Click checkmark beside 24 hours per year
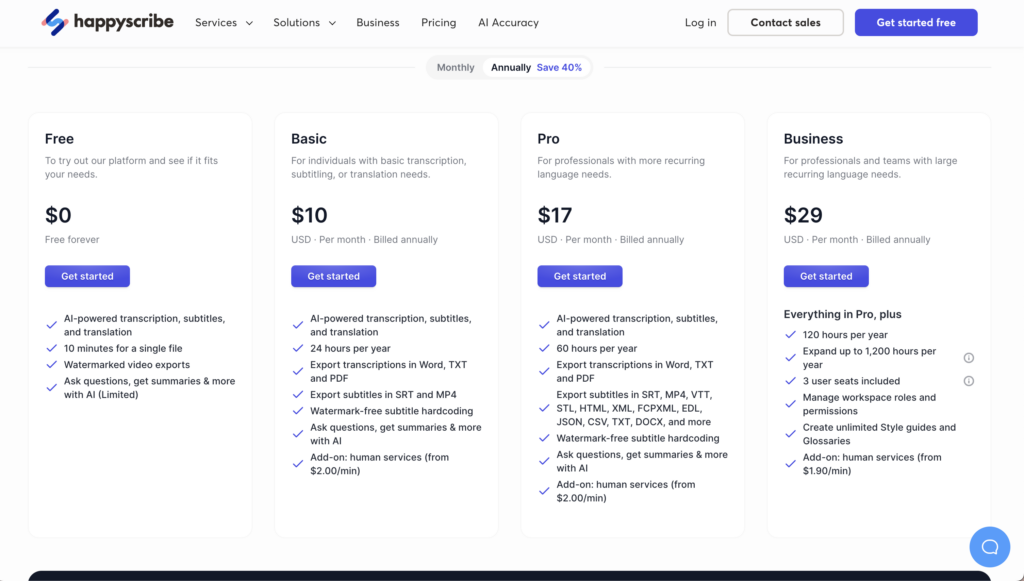The image size is (1024, 581). [298, 349]
